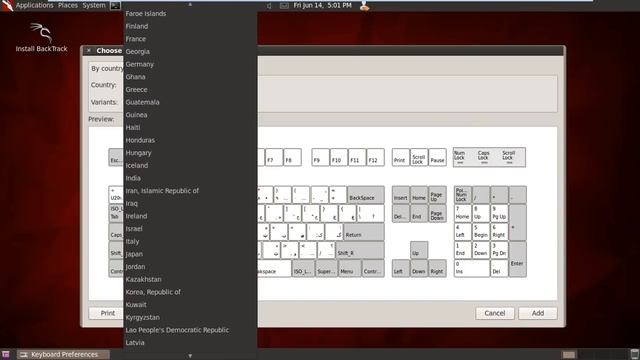Click the Keyboard Preferences taskbar button
Viewport: 640px width, 360px height.
64,354
